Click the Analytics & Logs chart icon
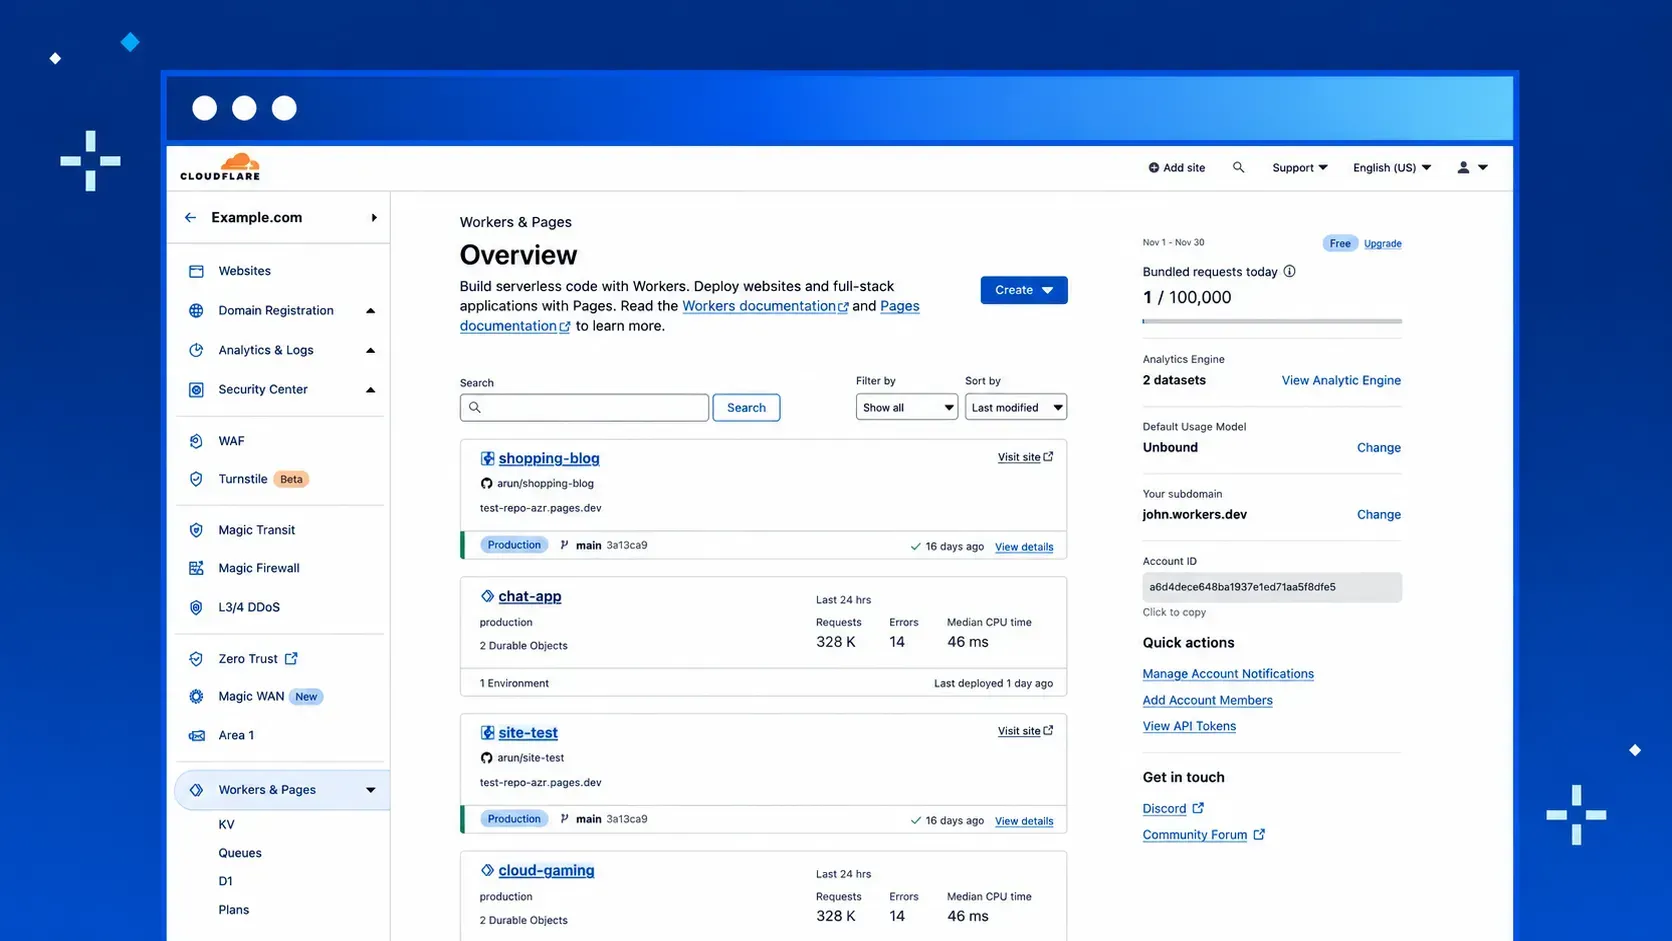Image resolution: width=1672 pixels, height=941 pixels. coord(196,350)
